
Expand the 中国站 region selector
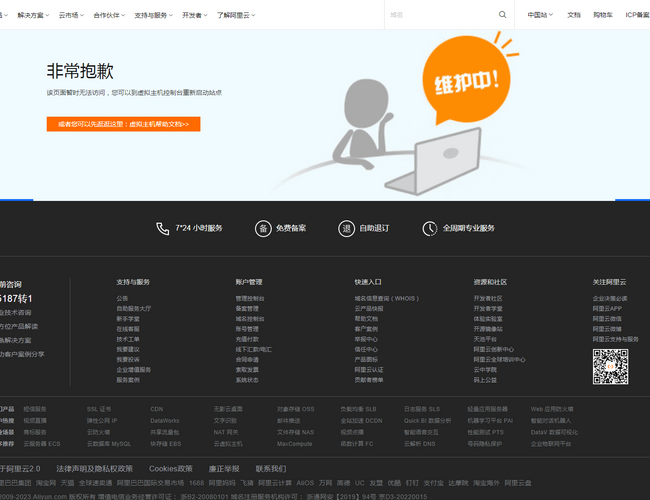click(x=539, y=15)
